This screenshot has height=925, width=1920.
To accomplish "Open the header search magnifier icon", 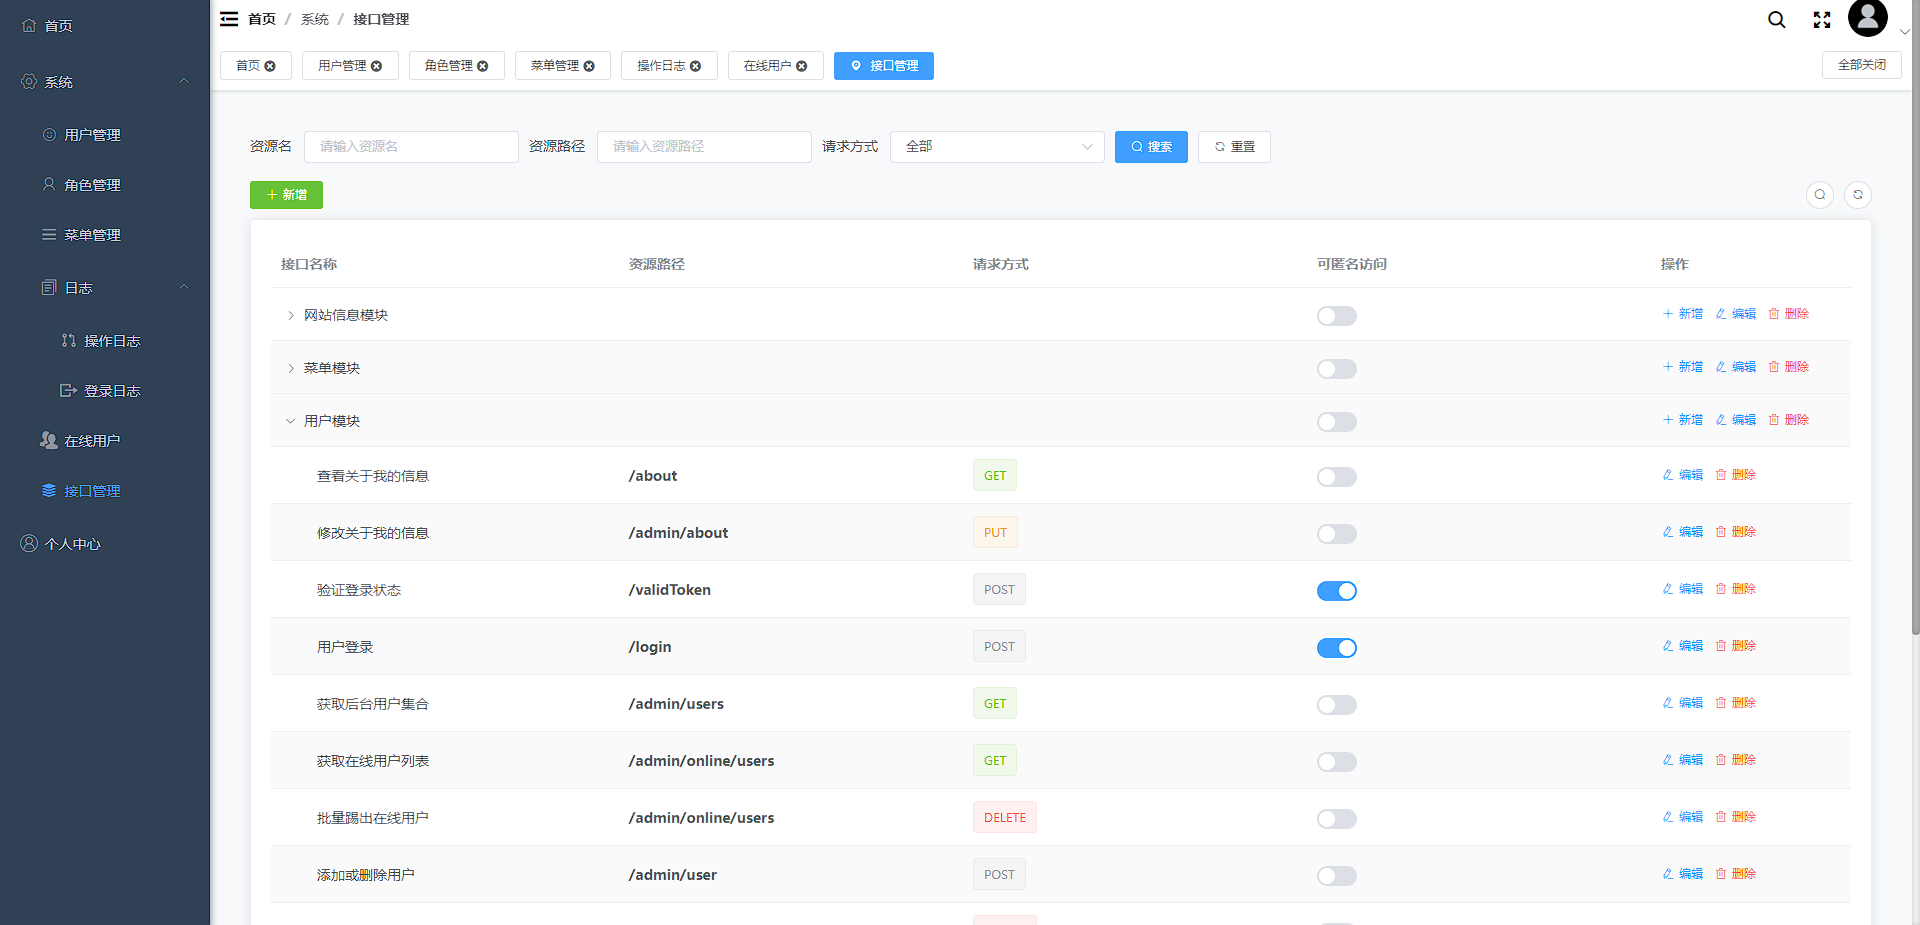I will (x=1776, y=20).
